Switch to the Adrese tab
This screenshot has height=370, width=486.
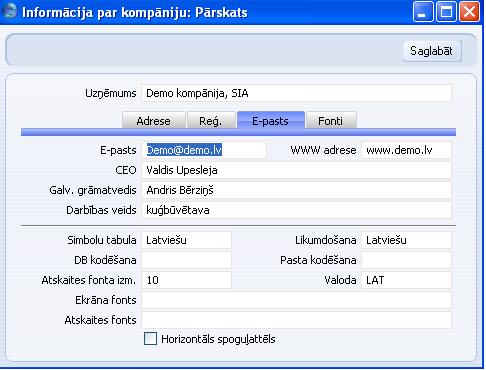(x=154, y=120)
